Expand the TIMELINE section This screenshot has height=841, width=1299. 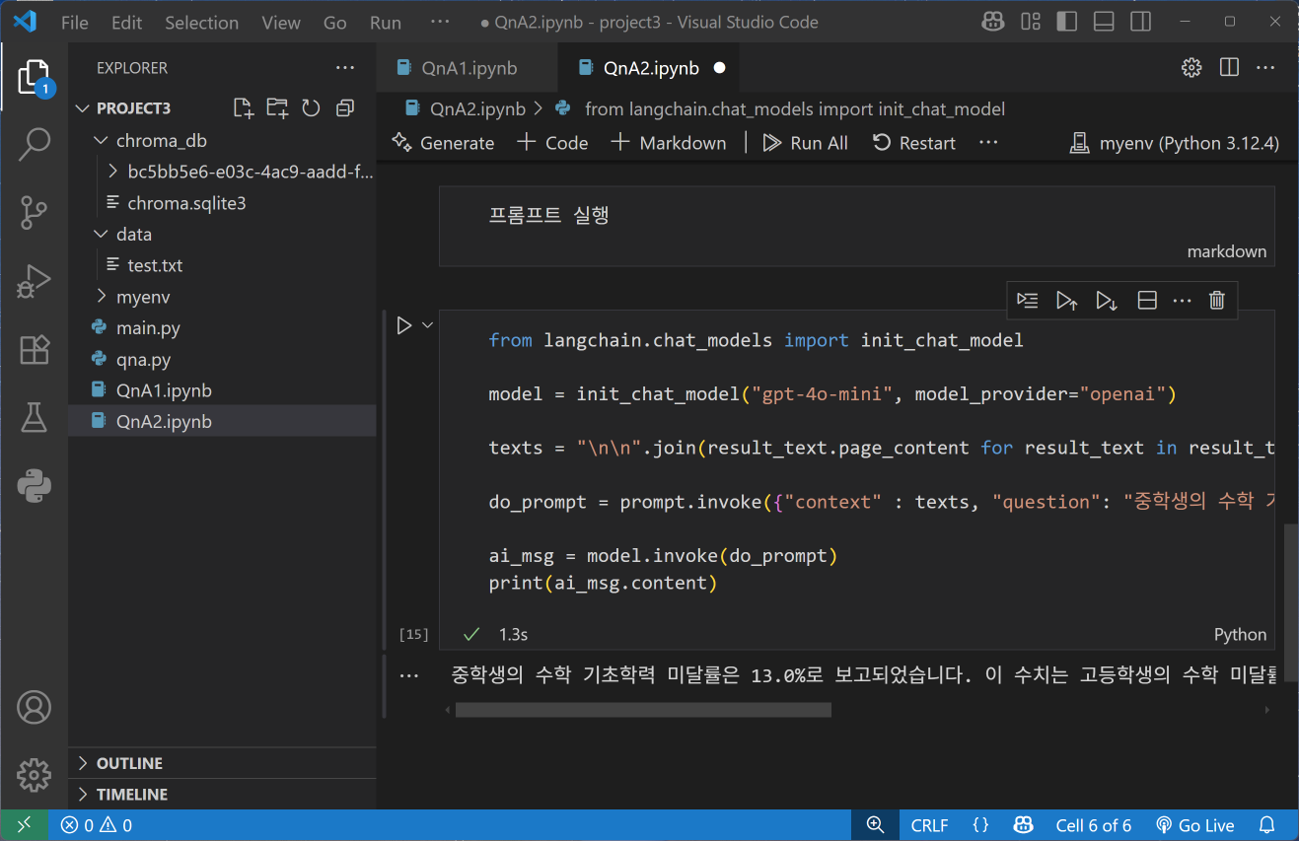(222, 794)
